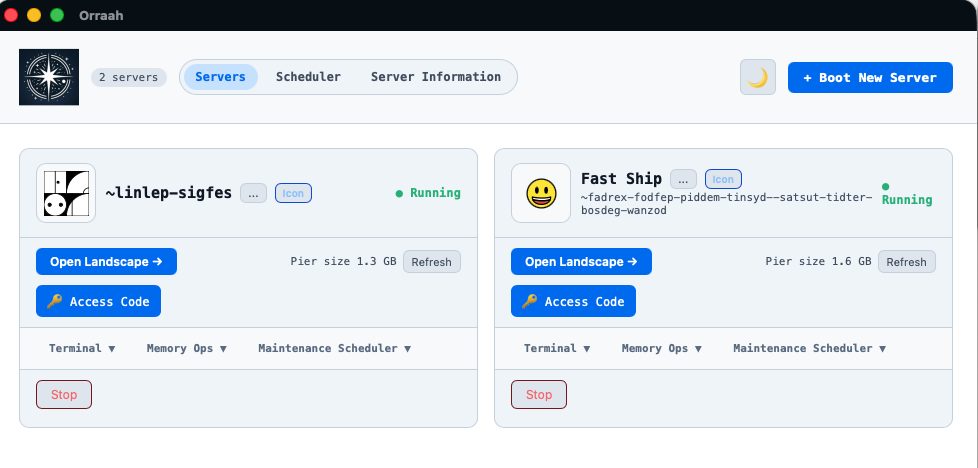Viewport: 978px width, 468px height.
Task: Toggle dark mode with moon icon
Action: point(758,77)
